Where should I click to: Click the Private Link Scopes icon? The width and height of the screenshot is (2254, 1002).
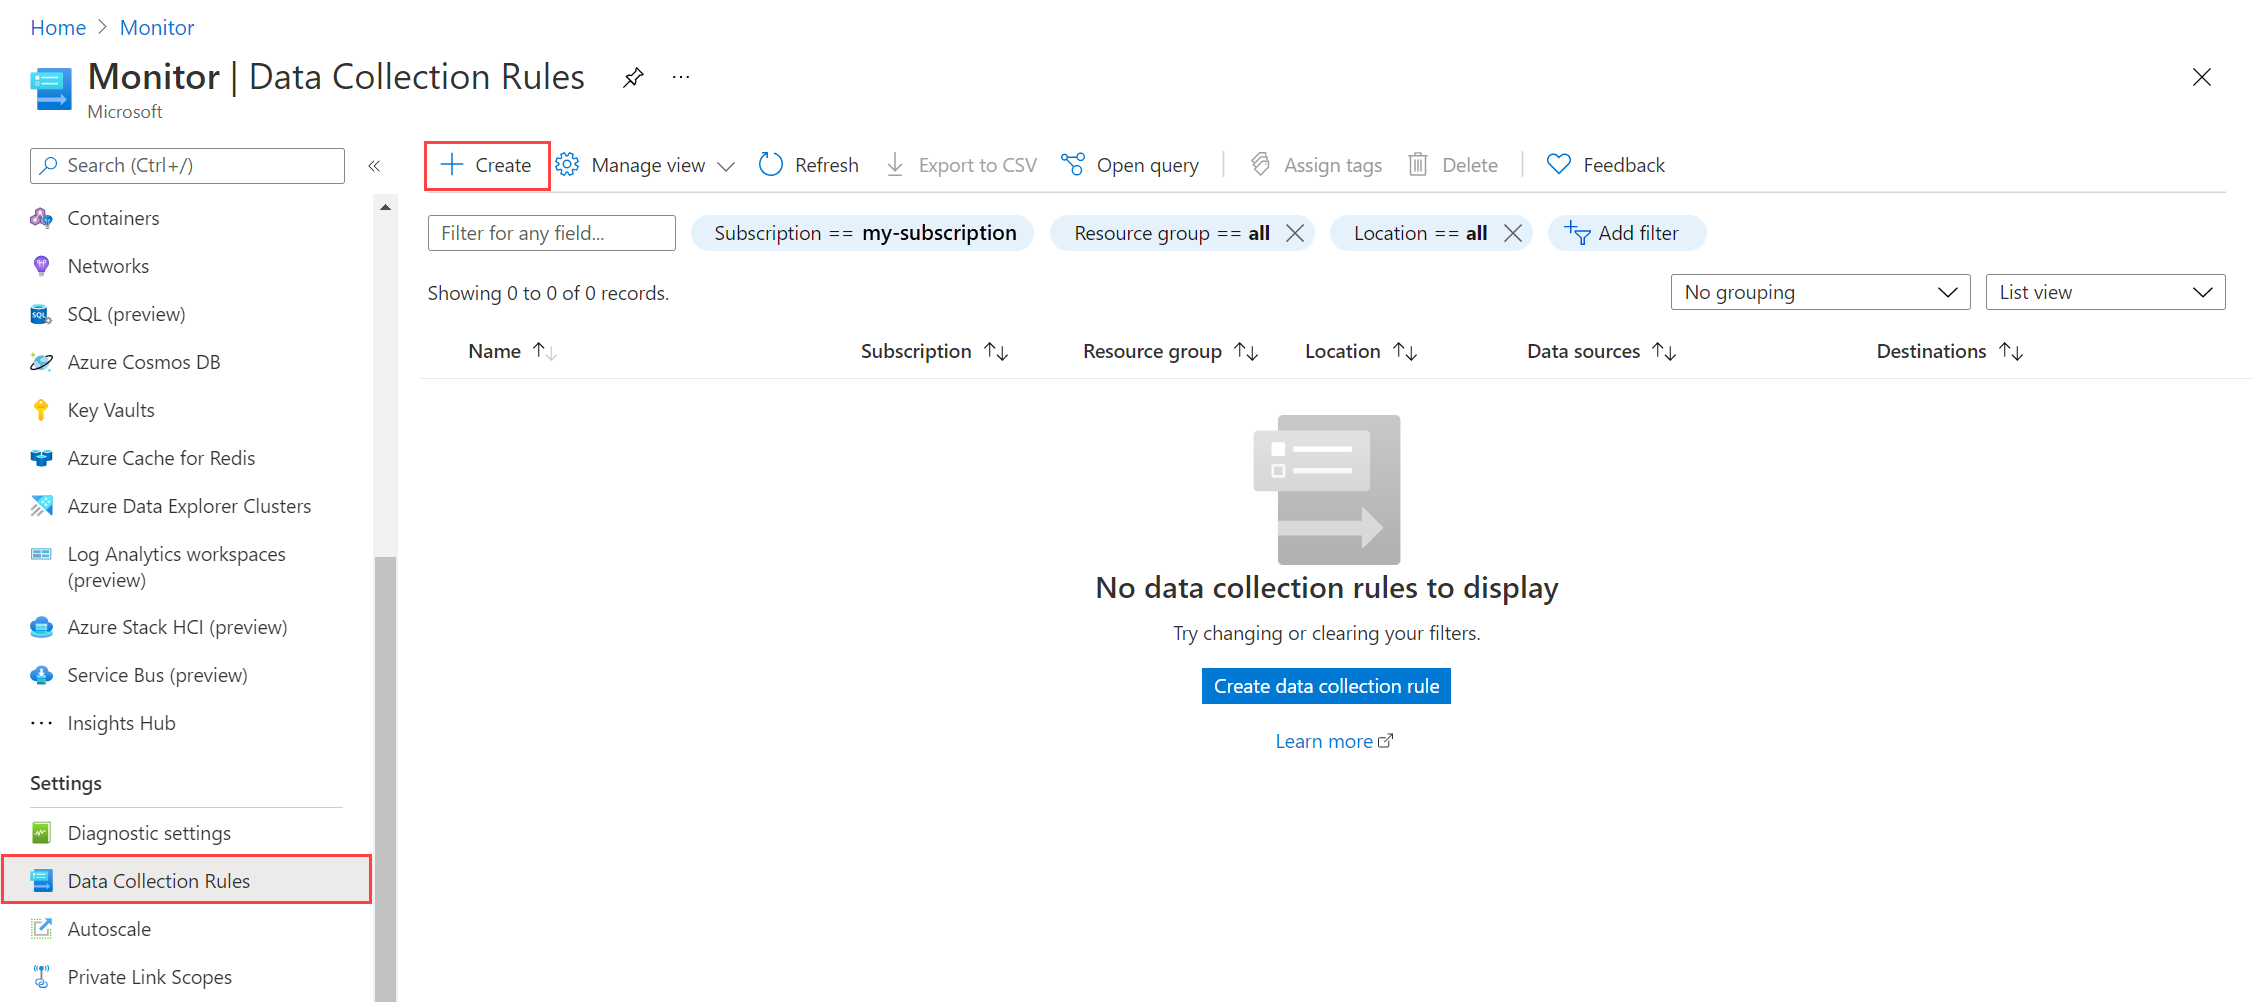(x=41, y=977)
